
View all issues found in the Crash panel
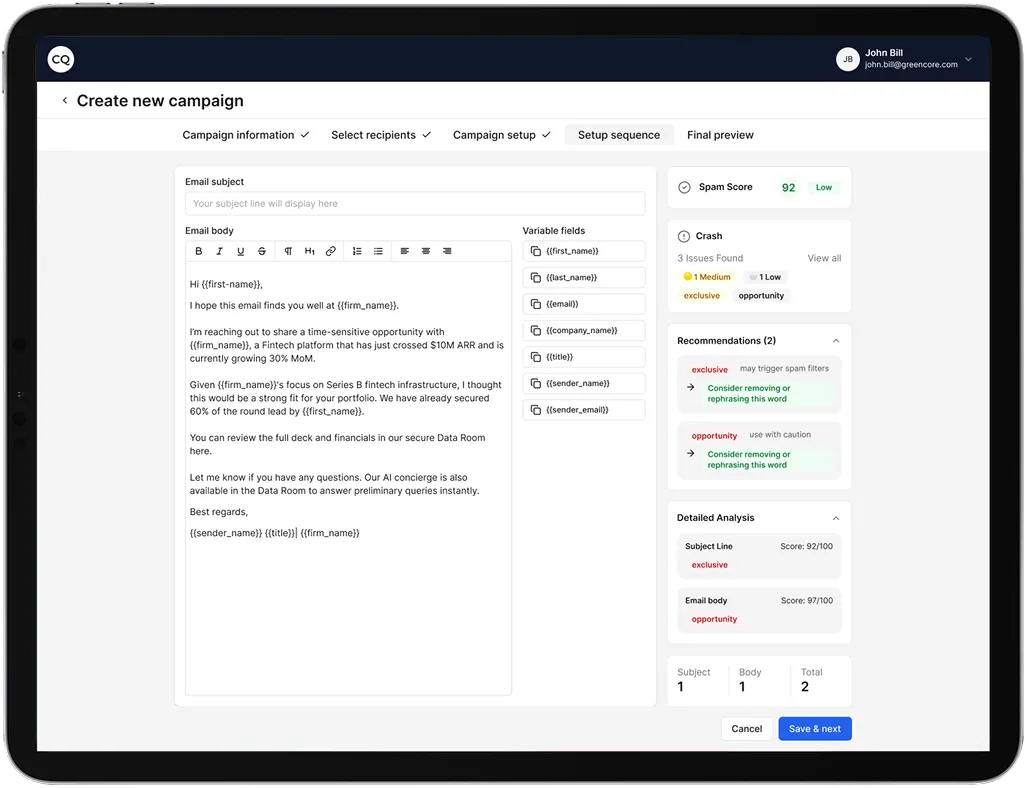(x=823, y=257)
